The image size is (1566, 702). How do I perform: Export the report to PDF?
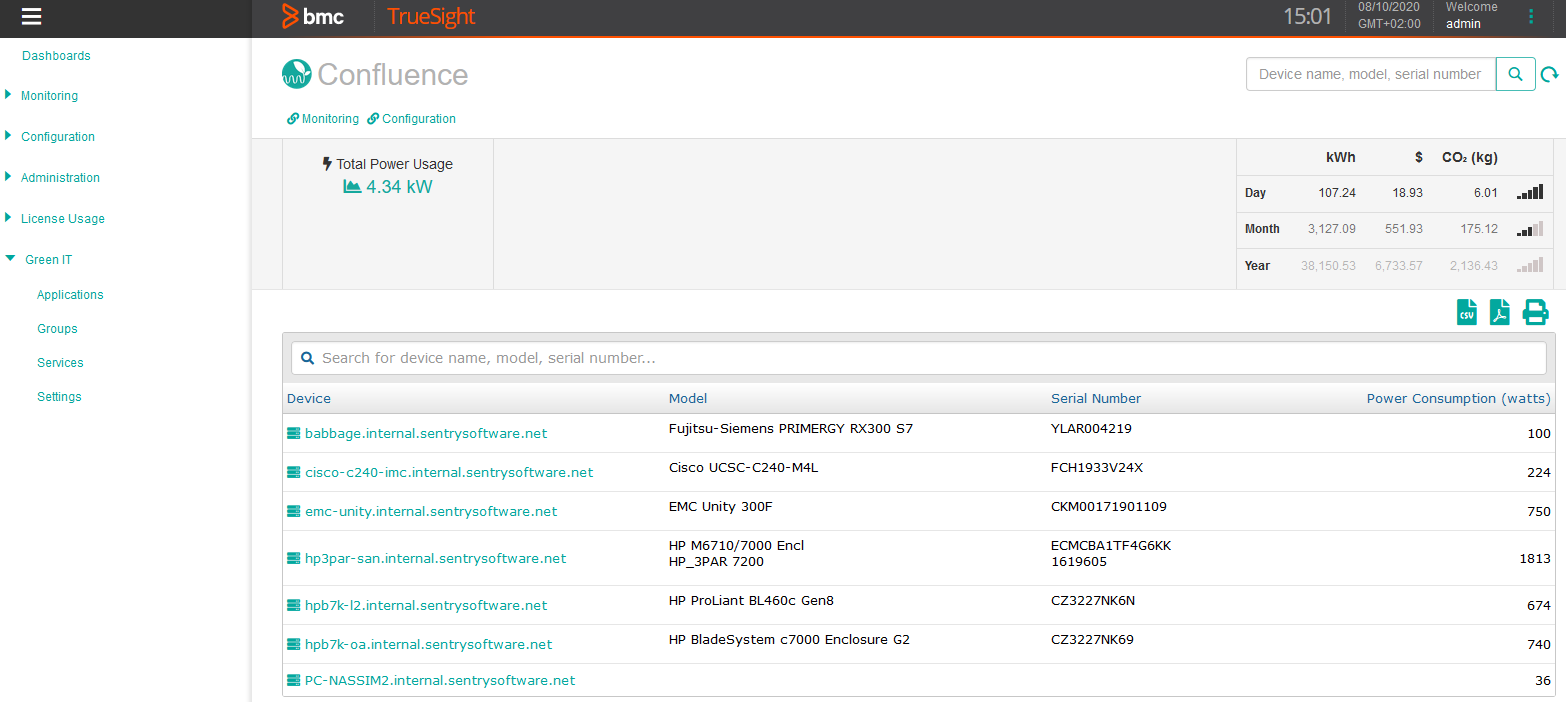point(1500,311)
